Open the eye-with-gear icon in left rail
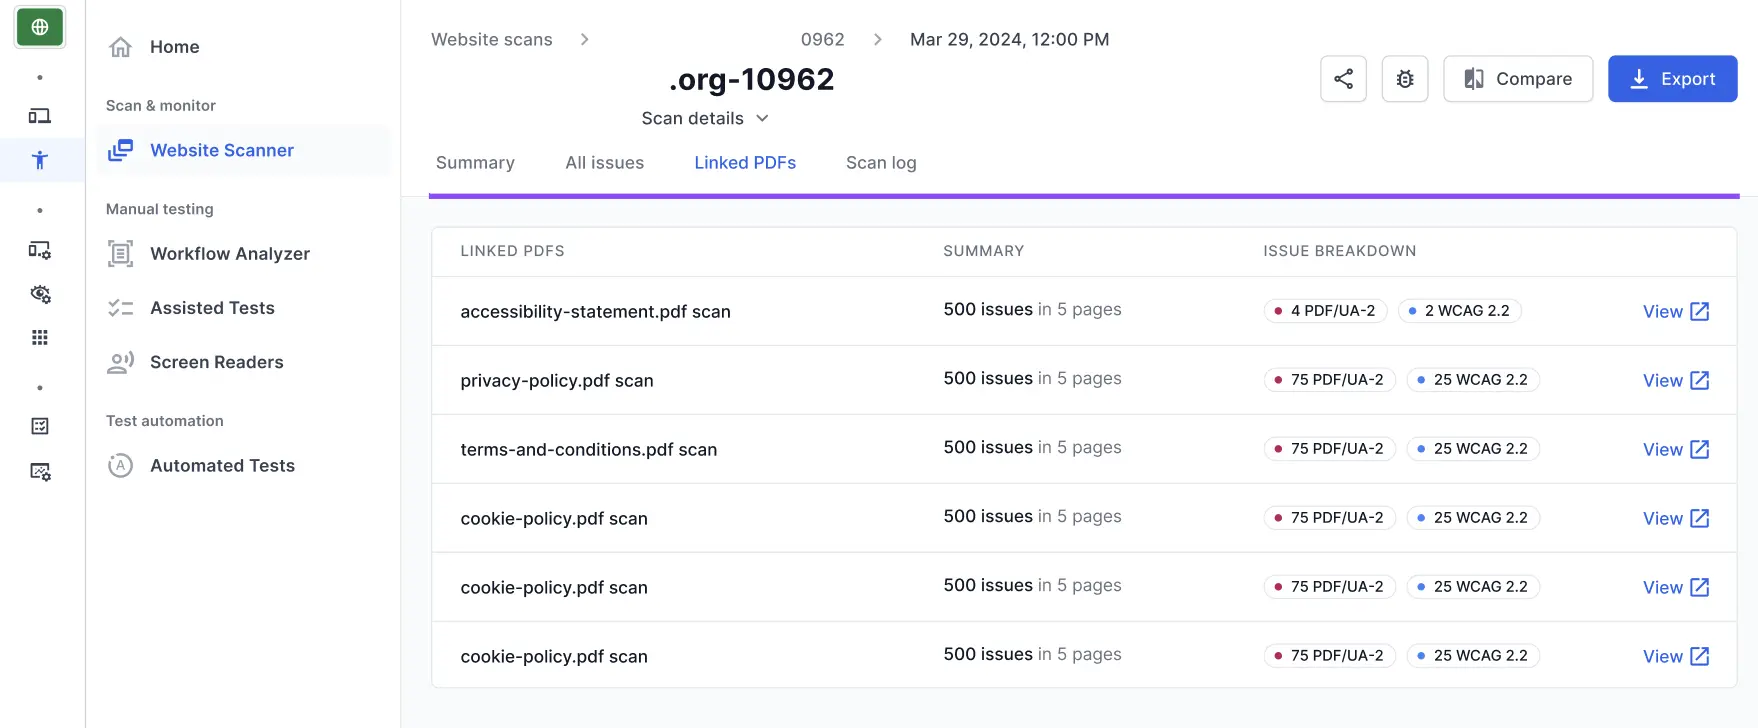Image resolution: width=1758 pixels, height=728 pixels. click(x=40, y=294)
